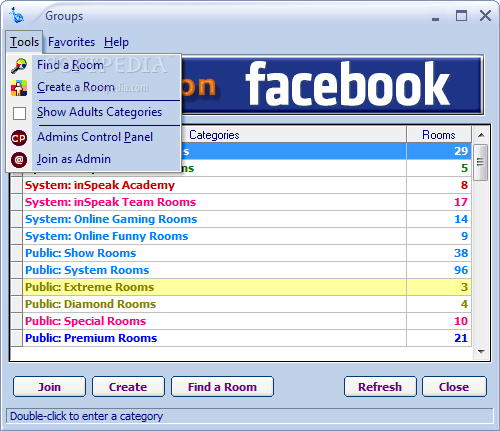The width and height of the screenshot is (500, 431).
Task: Select Public: Diamond Rooms category
Action: coord(215,304)
